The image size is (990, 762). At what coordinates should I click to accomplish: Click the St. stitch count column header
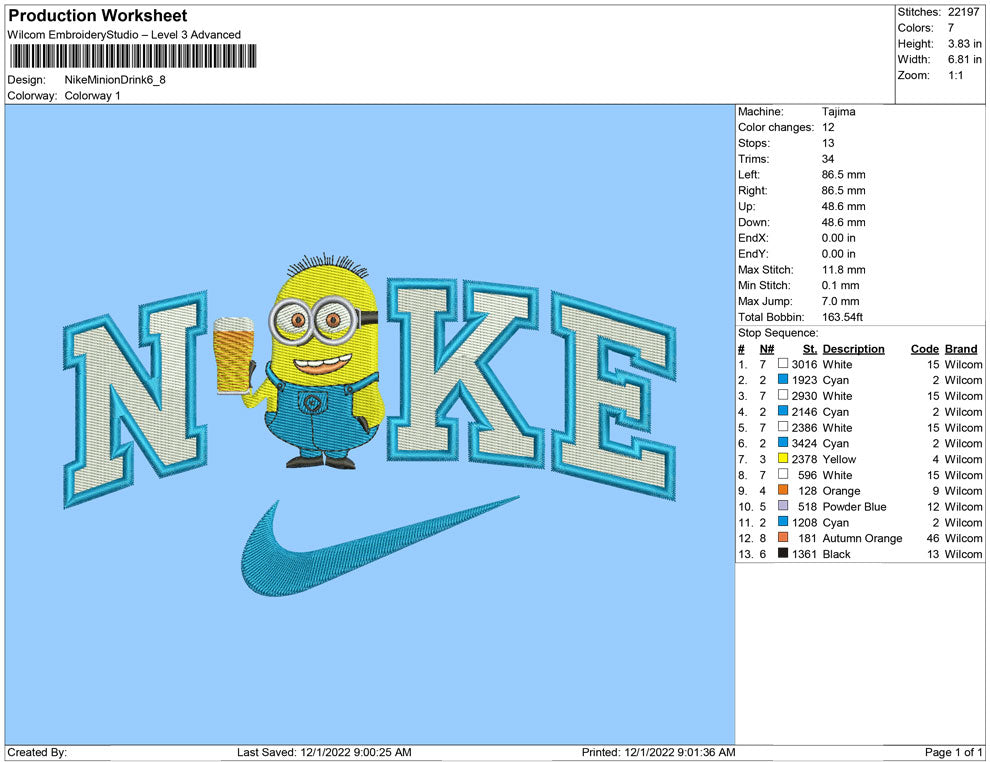(809, 349)
